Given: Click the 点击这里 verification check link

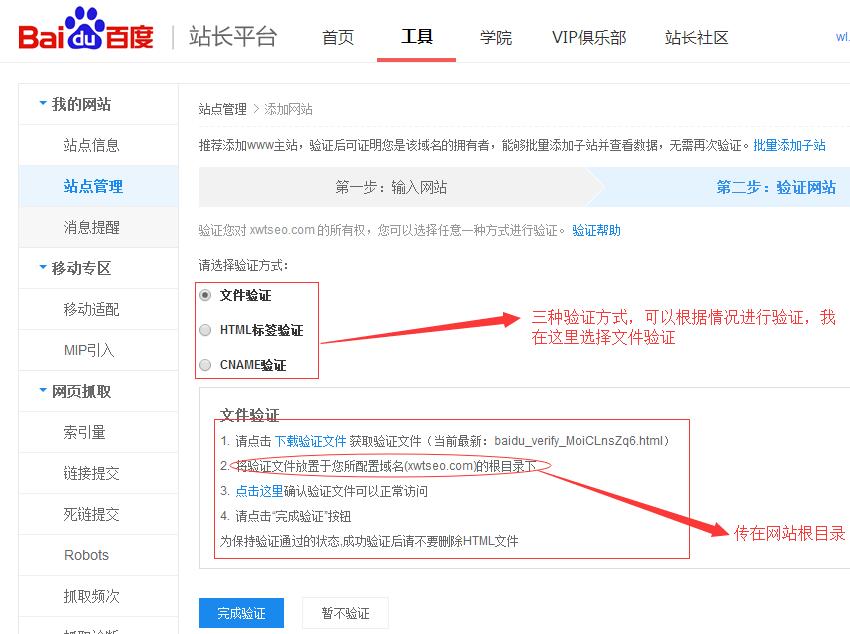Looking at the screenshot, I should coord(256,493).
